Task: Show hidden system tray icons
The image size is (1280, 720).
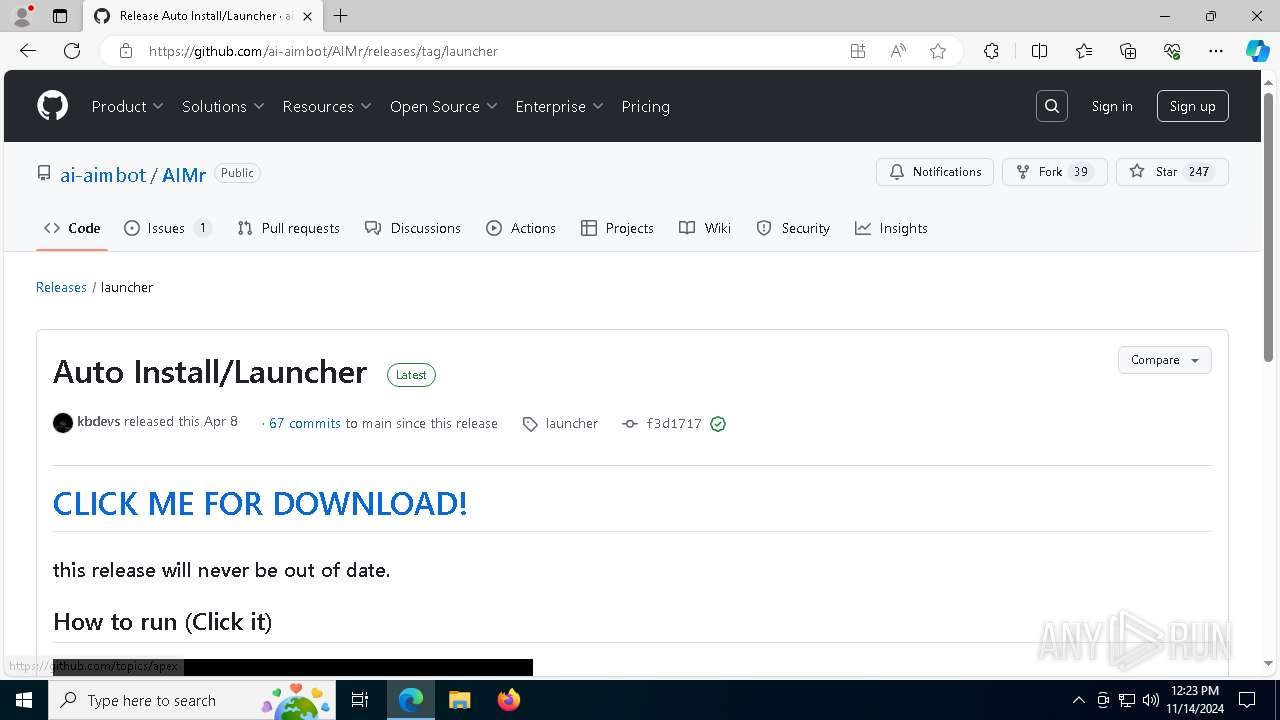Action: click(1078, 700)
